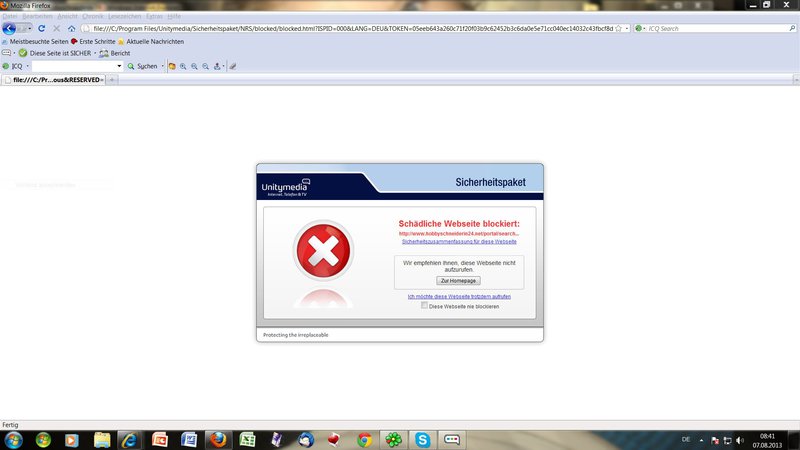The width and height of the screenshot is (800, 450).
Task: Click the highlighter icon in ICQ toolbar
Action: 233,66
